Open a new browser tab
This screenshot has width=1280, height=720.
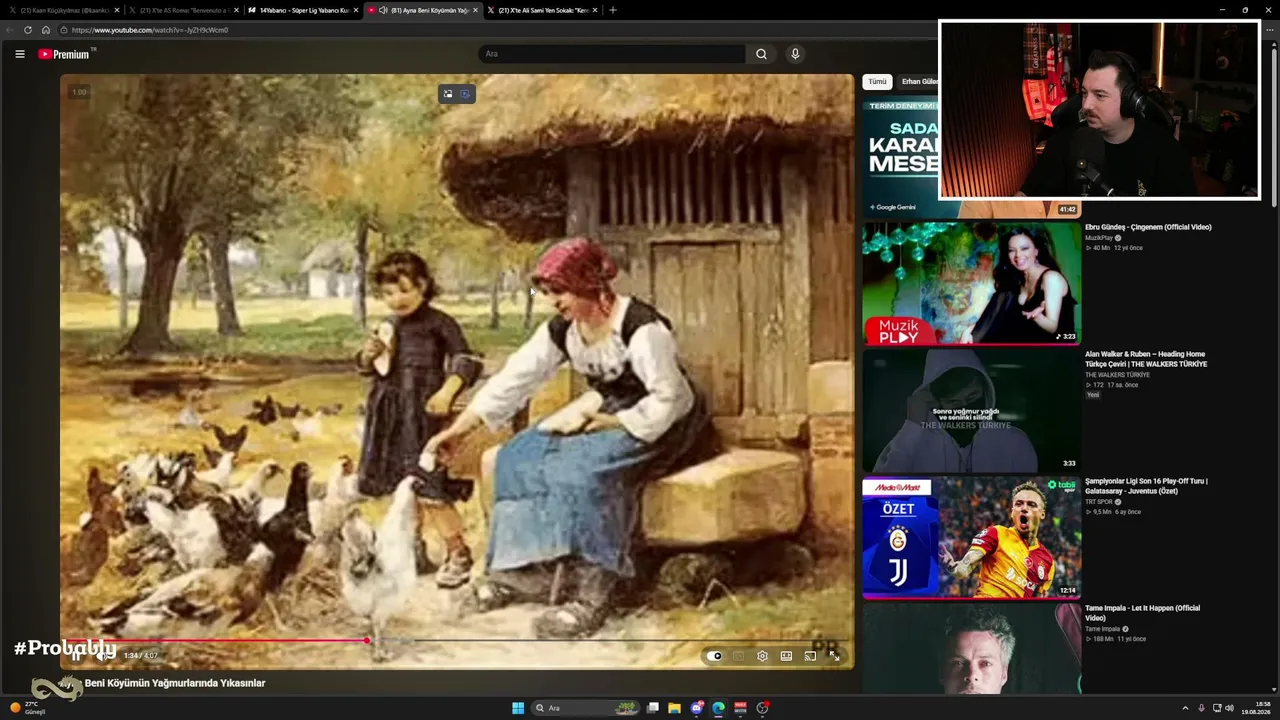click(x=613, y=10)
